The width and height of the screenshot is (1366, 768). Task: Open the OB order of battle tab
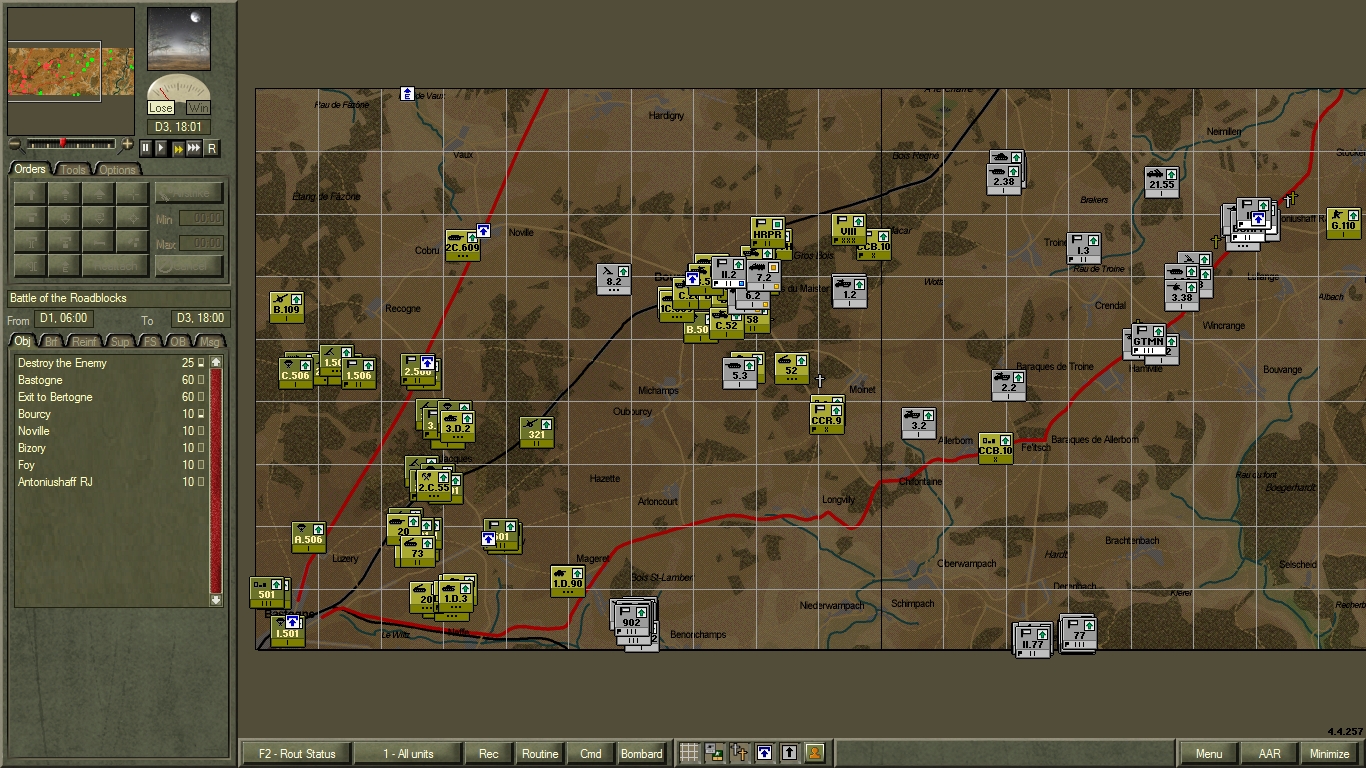tap(178, 342)
